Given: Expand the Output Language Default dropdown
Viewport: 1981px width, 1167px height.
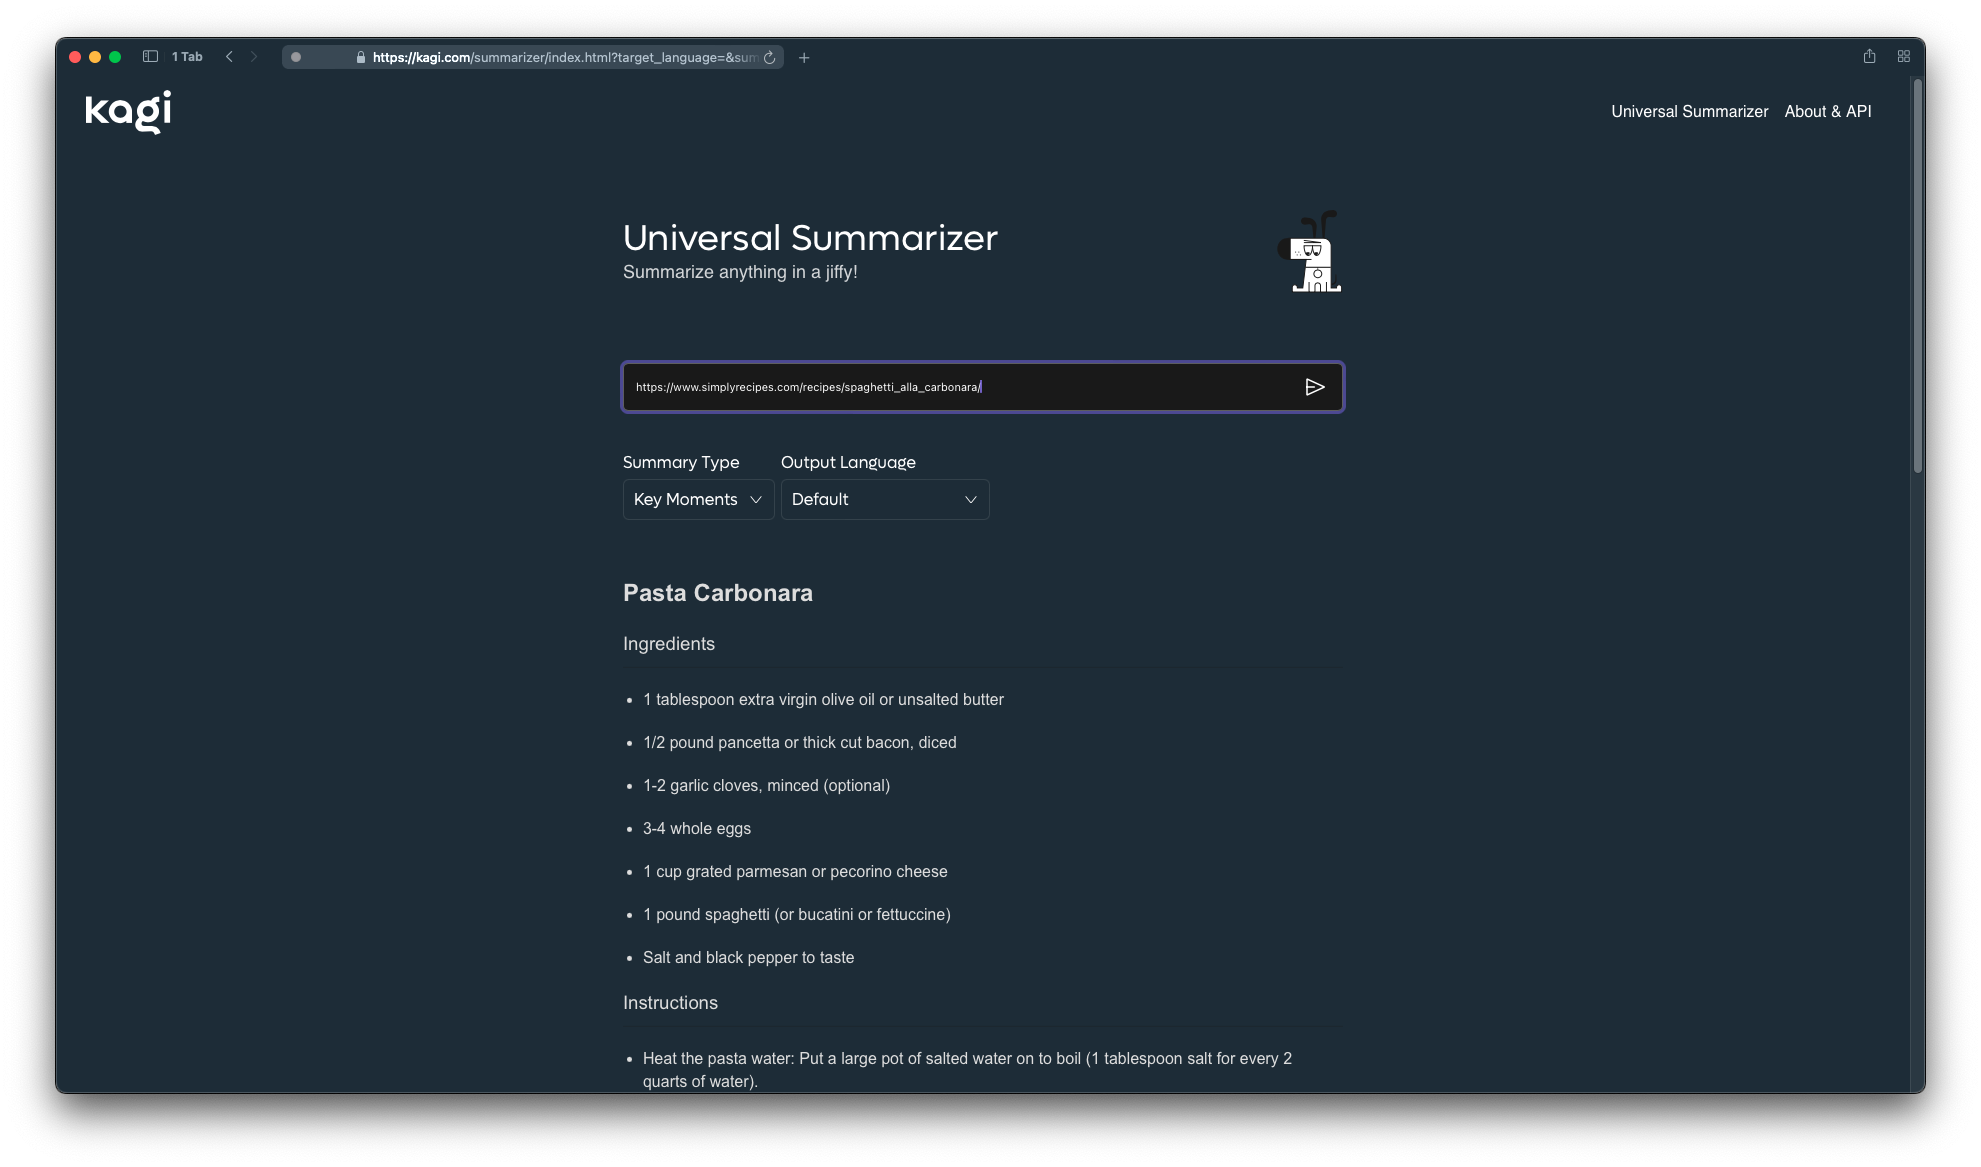Looking at the screenshot, I should [x=884, y=499].
